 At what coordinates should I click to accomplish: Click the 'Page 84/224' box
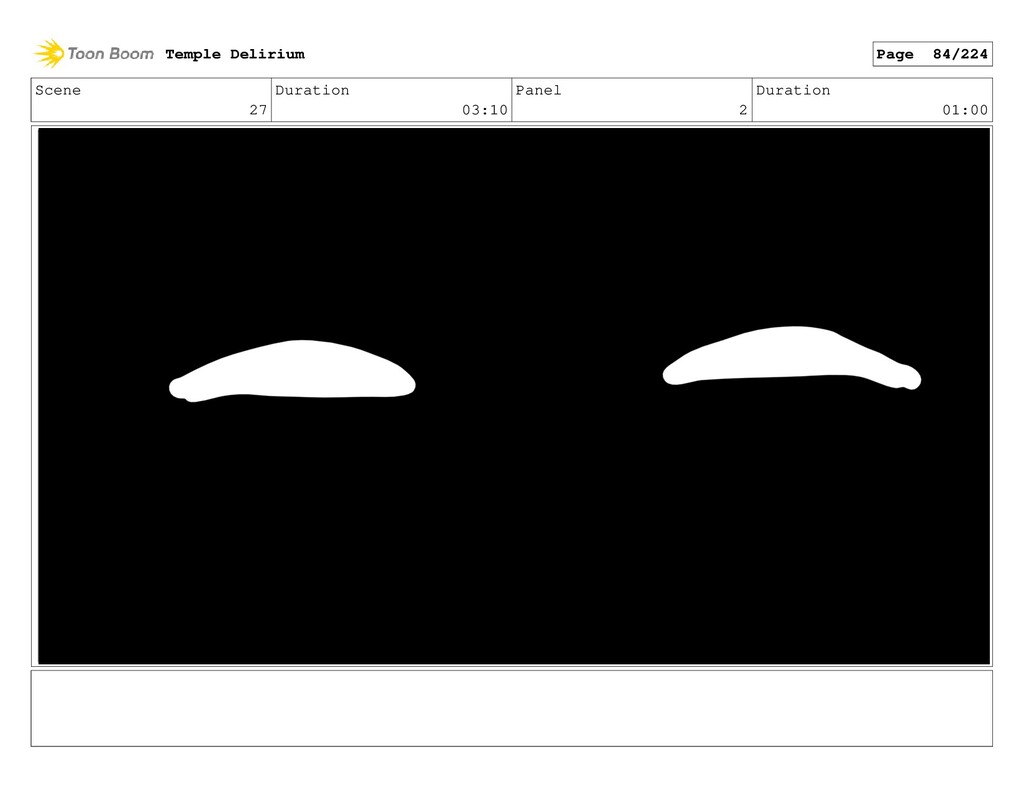[932, 54]
